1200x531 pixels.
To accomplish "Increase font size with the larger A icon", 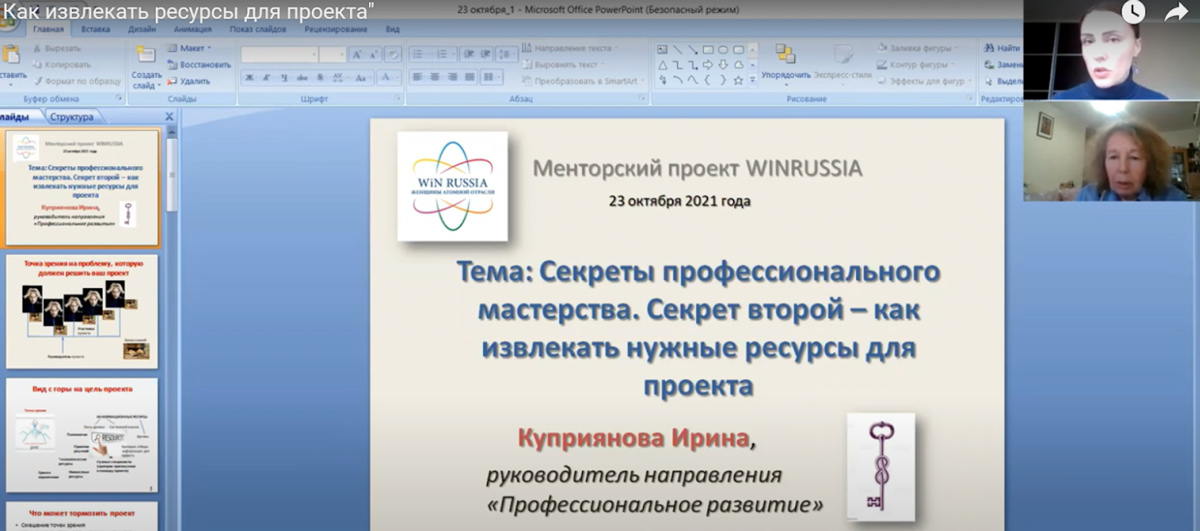I will tap(357, 55).
